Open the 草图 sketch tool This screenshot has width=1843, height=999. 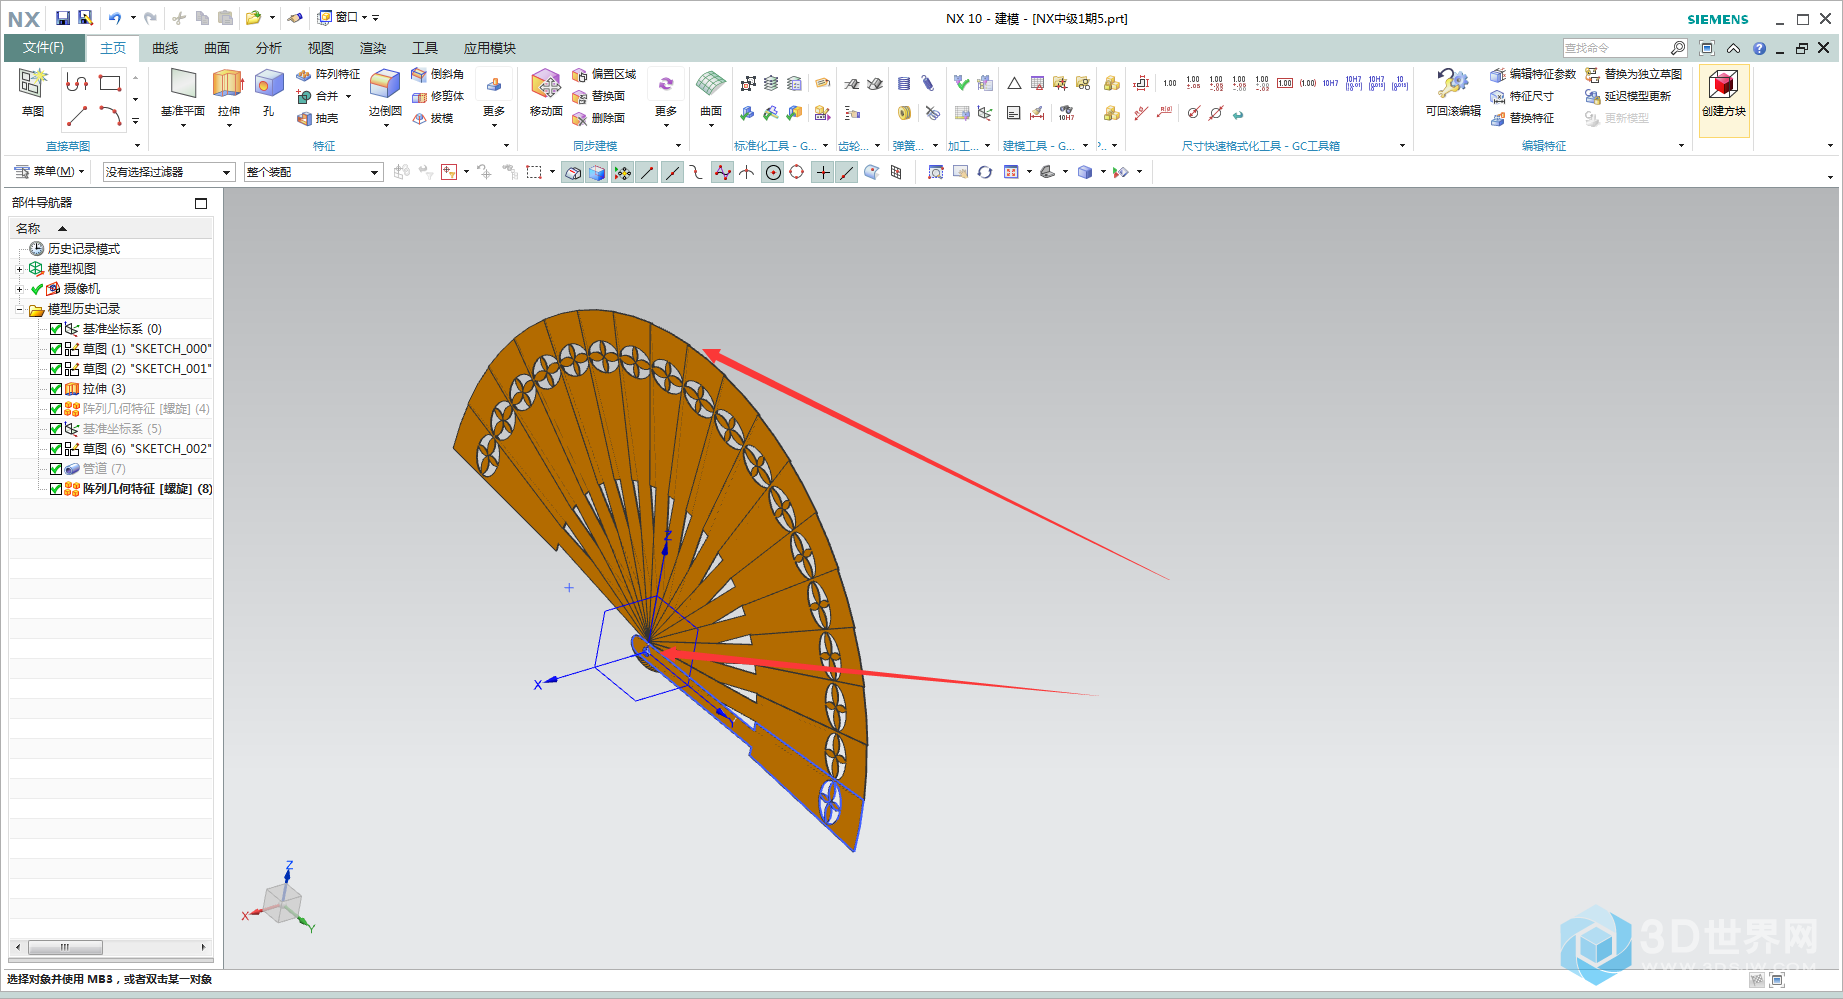point(32,92)
